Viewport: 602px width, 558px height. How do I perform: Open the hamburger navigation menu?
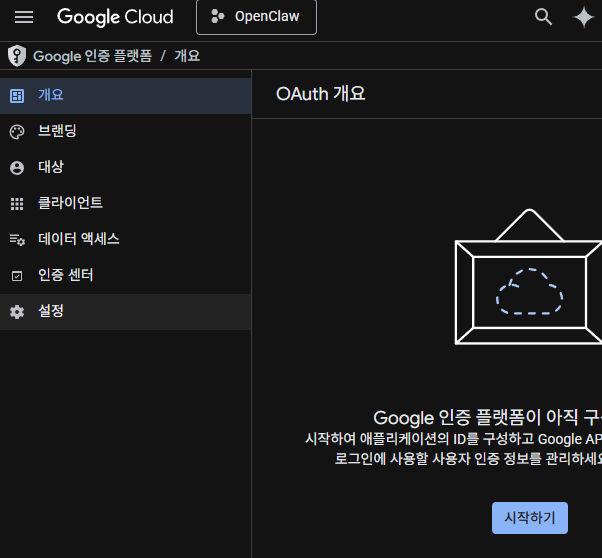24,17
